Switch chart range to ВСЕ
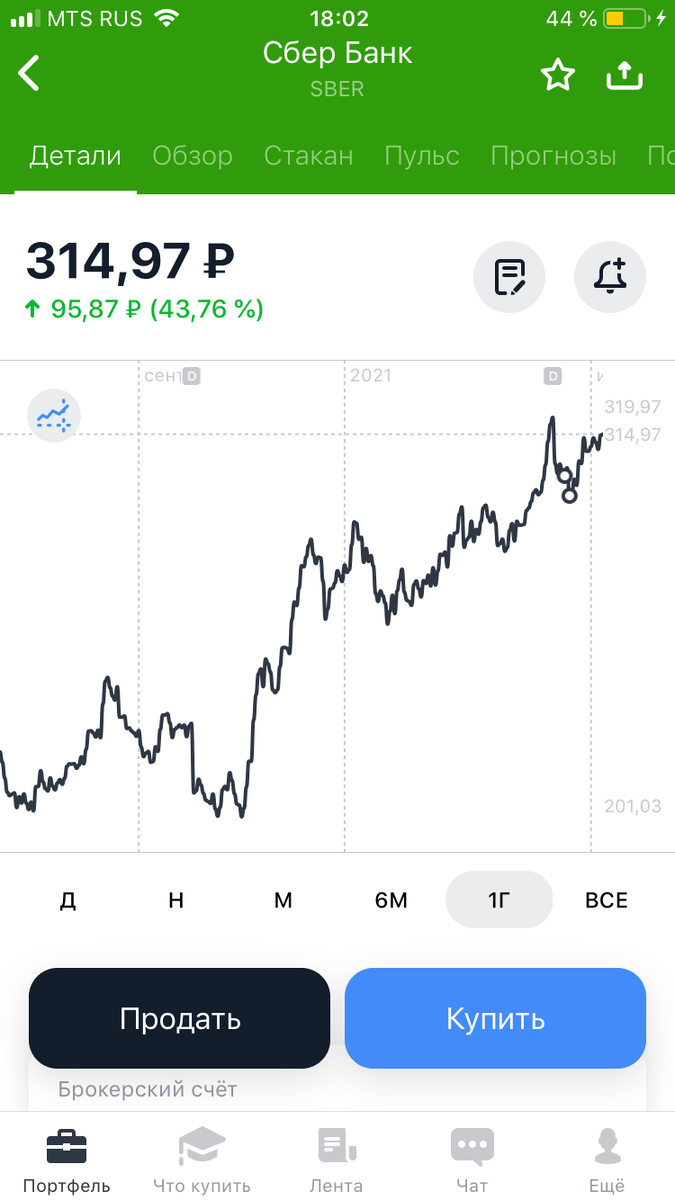This screenshot has width=675, height=1200. (605, 900)
